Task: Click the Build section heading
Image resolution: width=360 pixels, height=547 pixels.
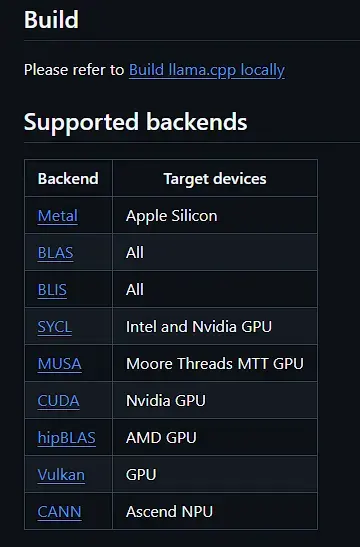Action: [51, 19]
